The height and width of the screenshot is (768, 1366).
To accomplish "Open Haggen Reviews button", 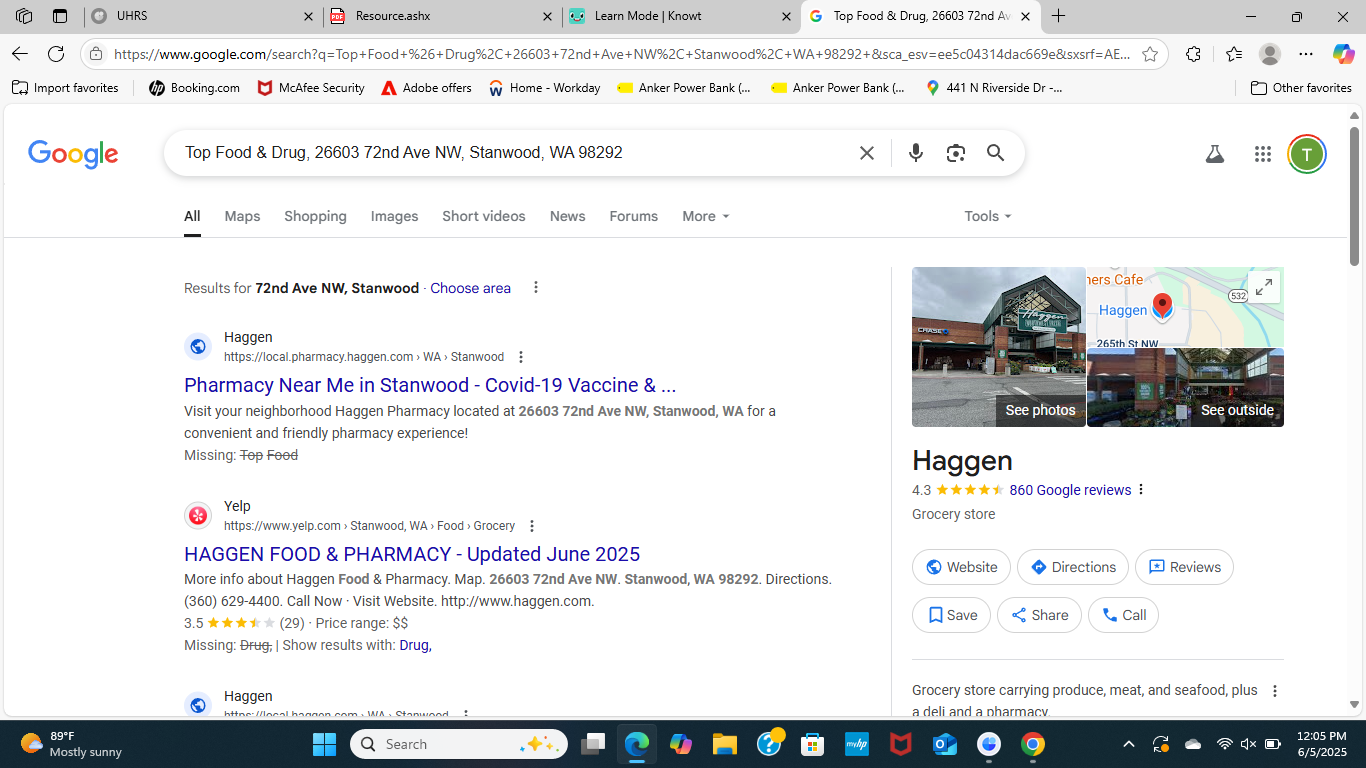I will click(1184, 567).
